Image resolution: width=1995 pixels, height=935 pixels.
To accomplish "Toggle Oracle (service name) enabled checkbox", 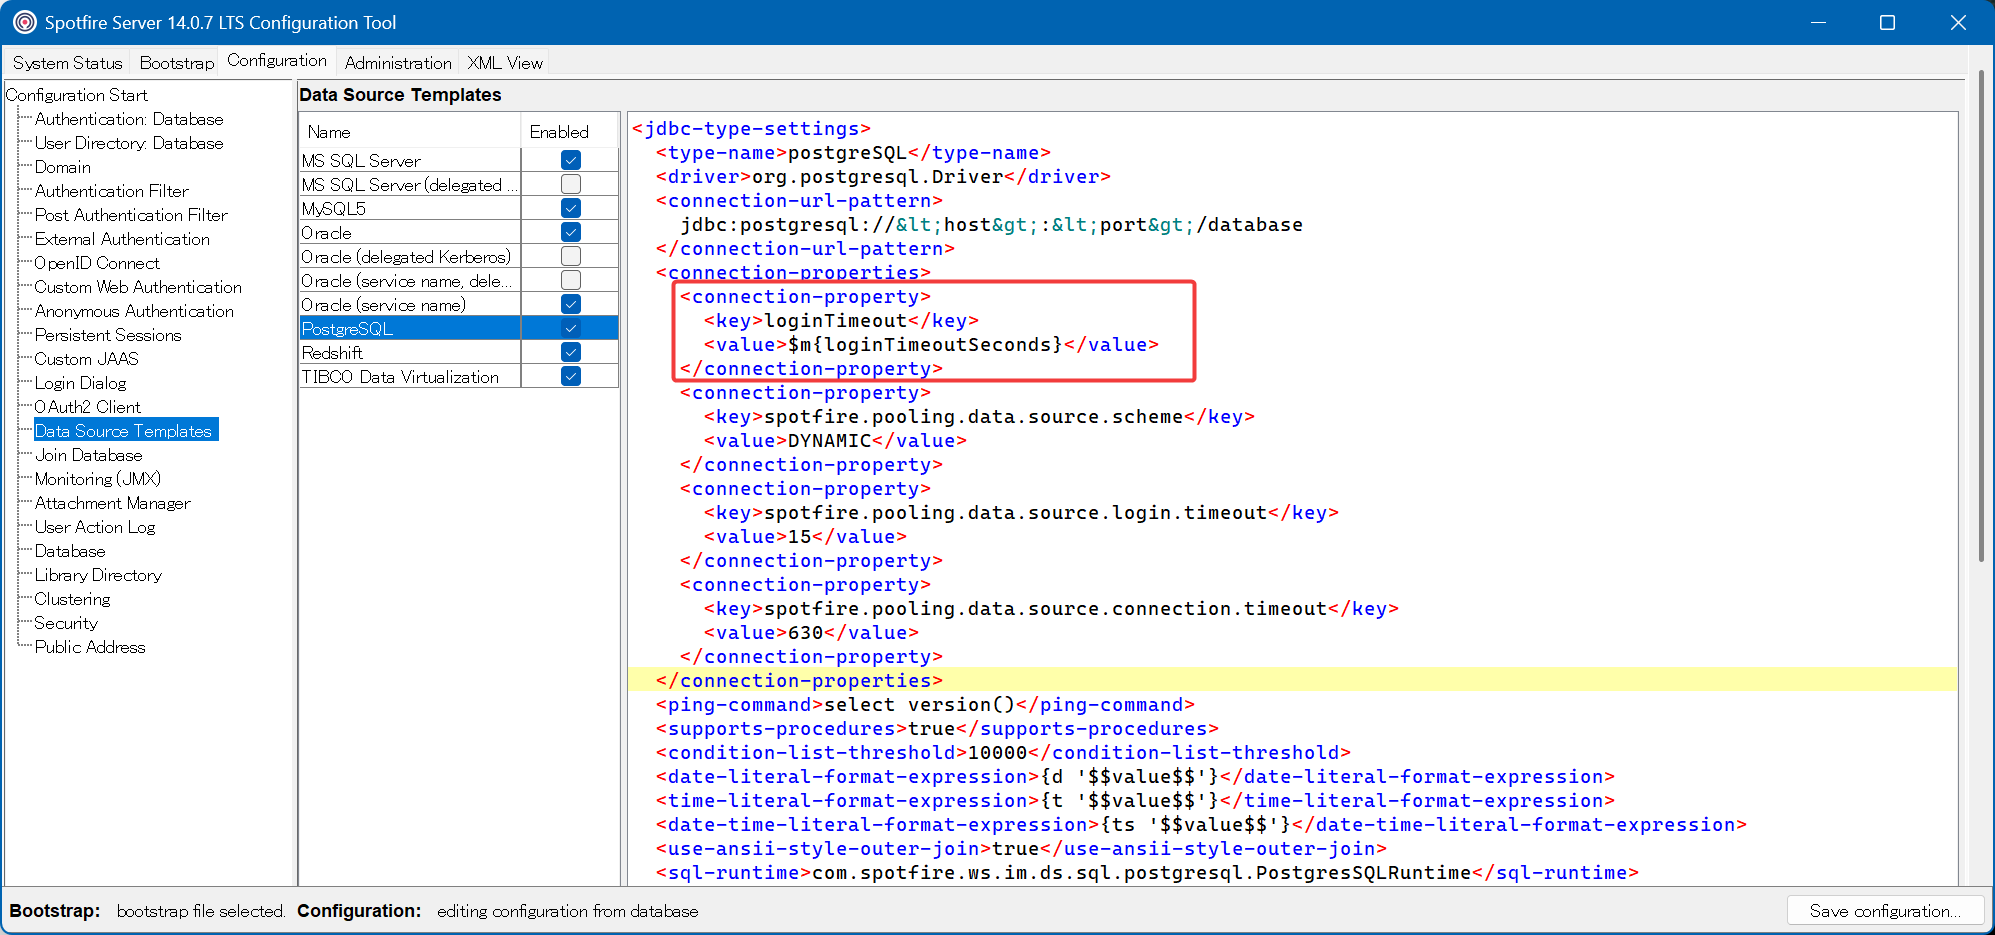I will click(x=571, y=304).
